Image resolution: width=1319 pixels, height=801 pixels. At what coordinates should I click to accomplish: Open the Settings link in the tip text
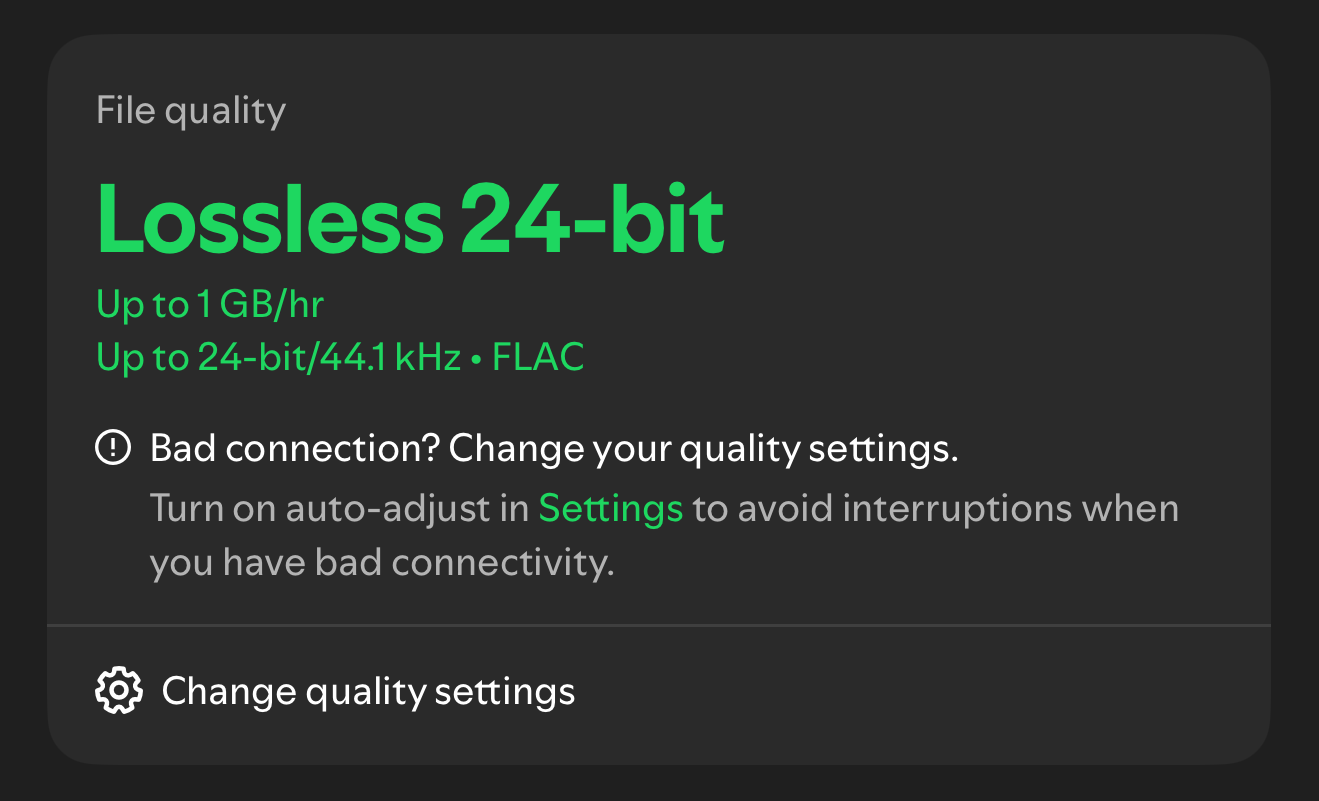click(x=610, y=508)
